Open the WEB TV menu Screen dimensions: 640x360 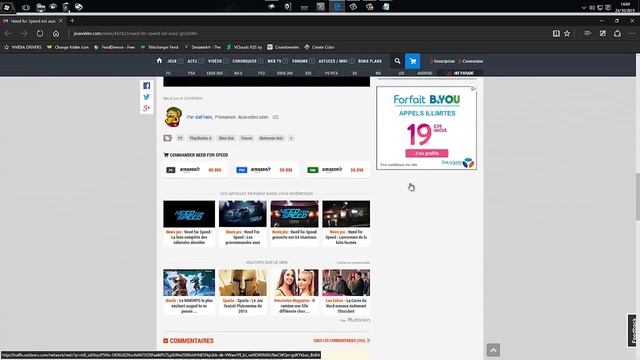click(274, 61)
